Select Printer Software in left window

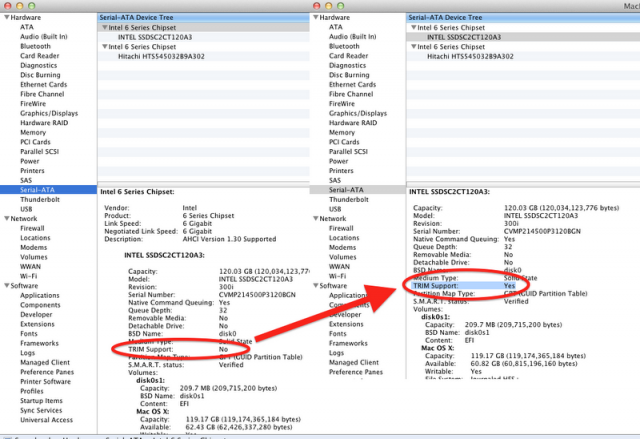(x=45, y=381)
